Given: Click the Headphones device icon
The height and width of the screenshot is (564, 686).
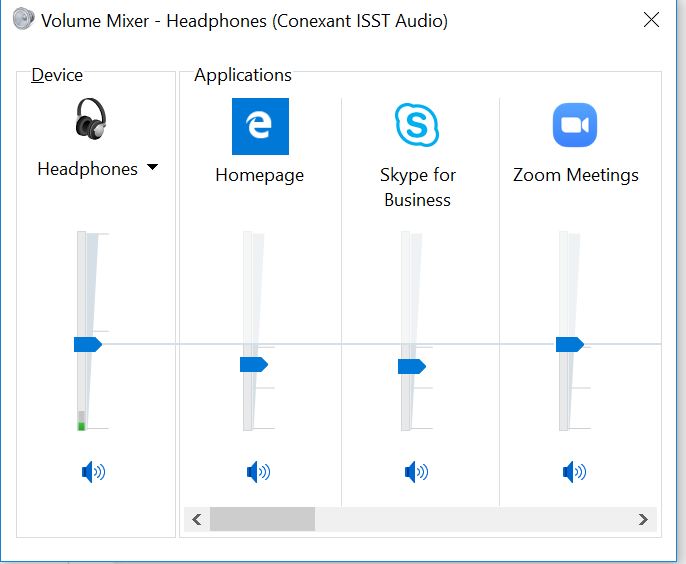Looking at the screenshot, I should (91, 119).
